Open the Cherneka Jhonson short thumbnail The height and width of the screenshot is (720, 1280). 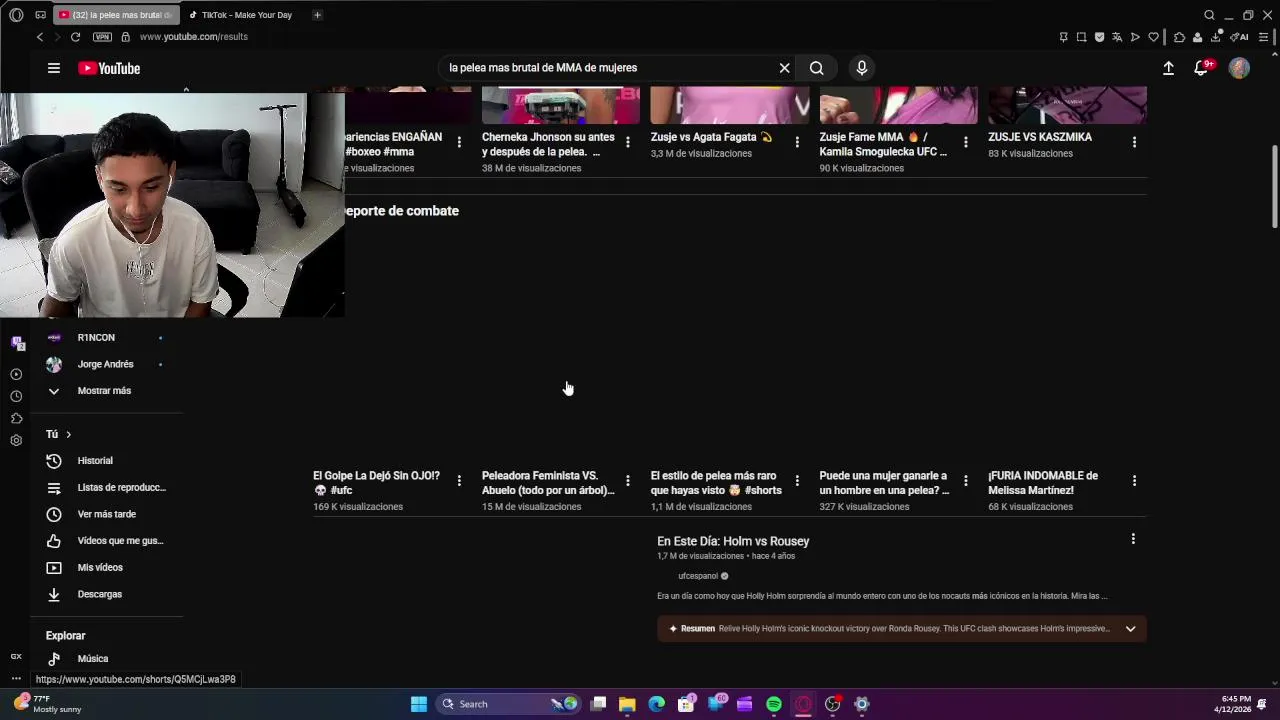[x=560, y=105]
